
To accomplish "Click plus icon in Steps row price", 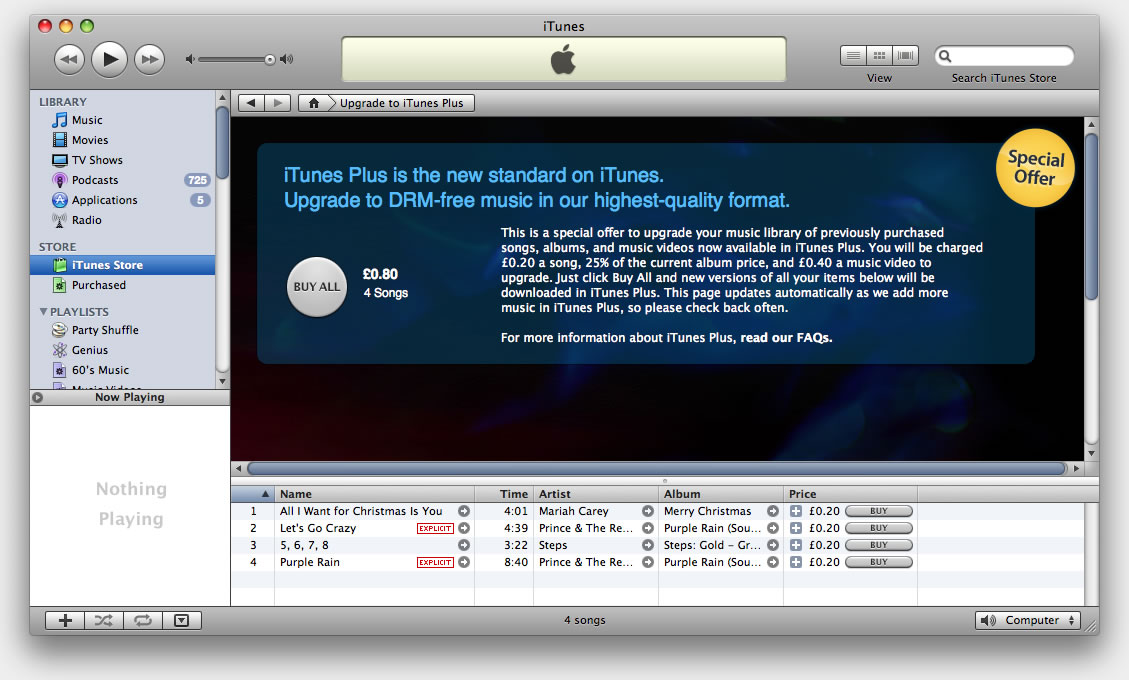I will click(796, 545).
